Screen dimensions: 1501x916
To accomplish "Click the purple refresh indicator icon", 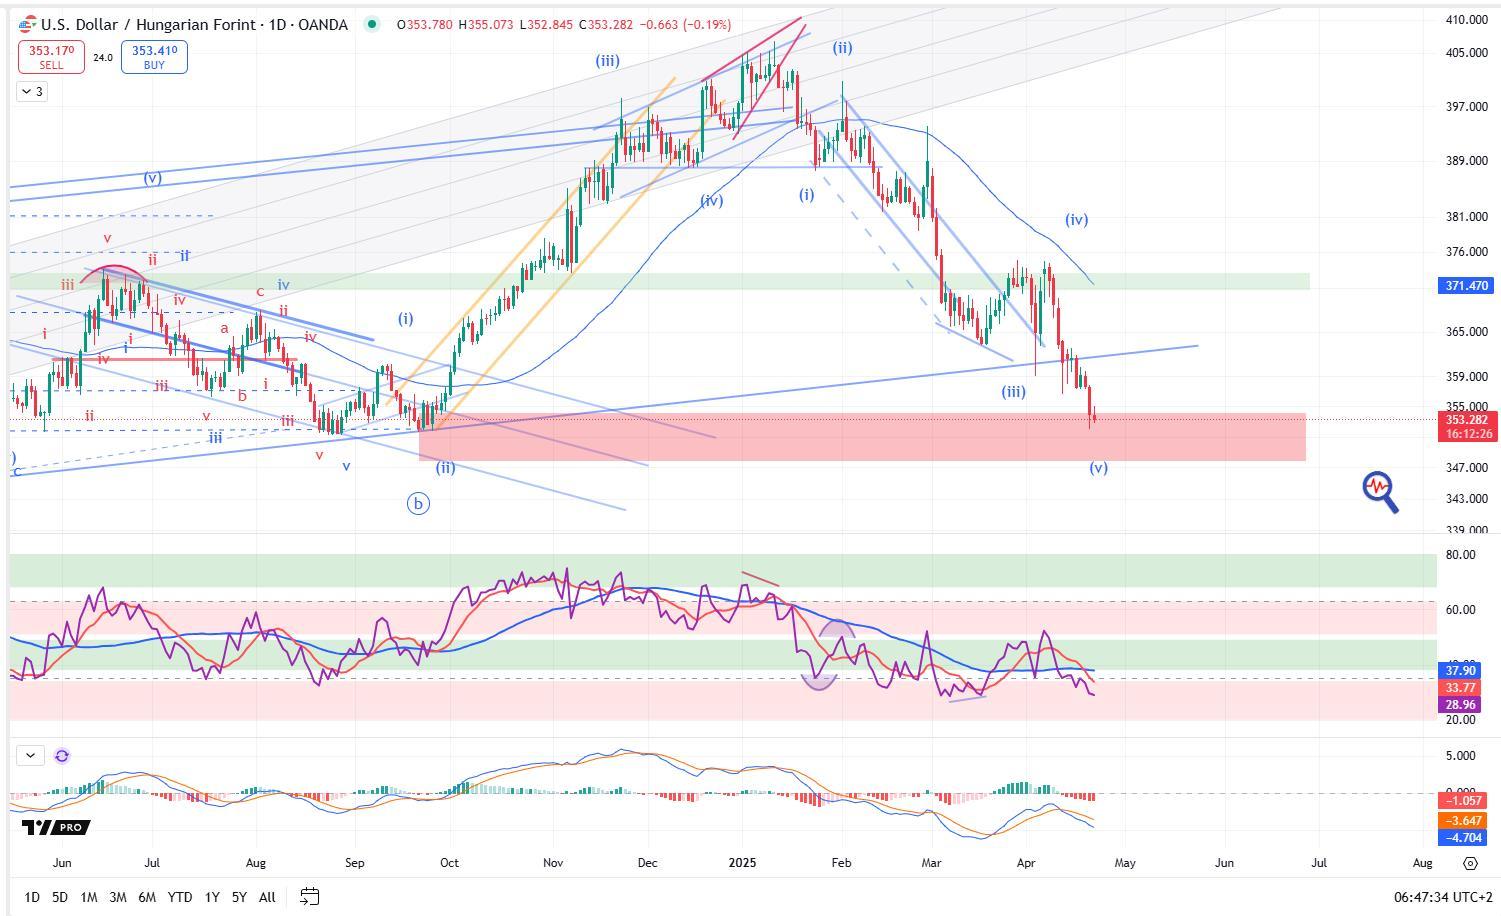I will pos(62,756).
